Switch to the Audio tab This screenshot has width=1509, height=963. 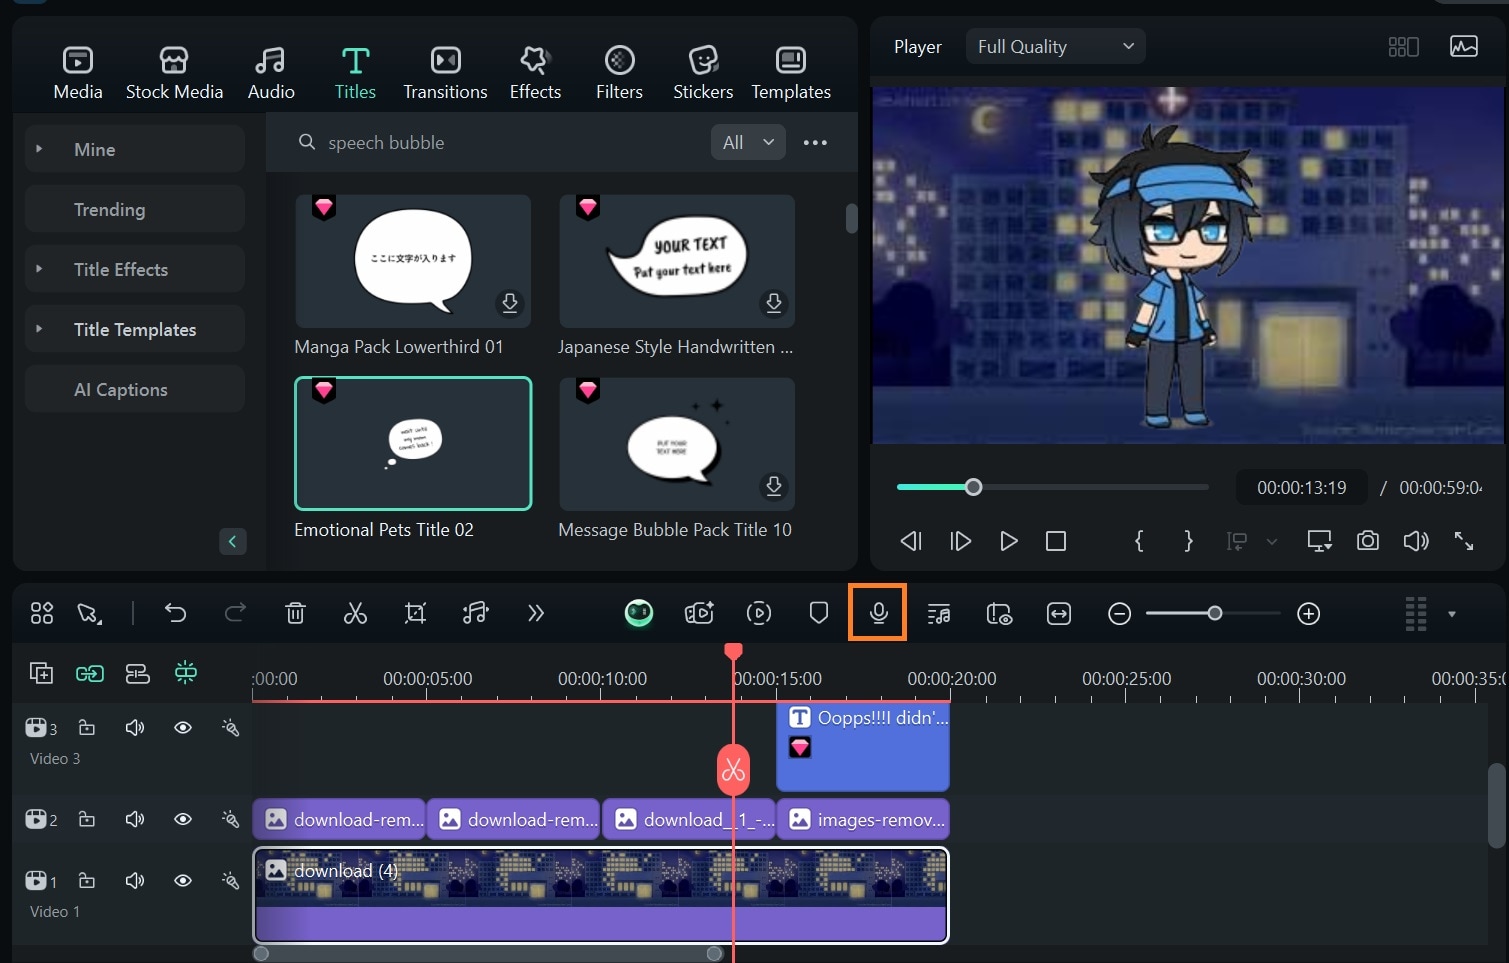[271, 73]
